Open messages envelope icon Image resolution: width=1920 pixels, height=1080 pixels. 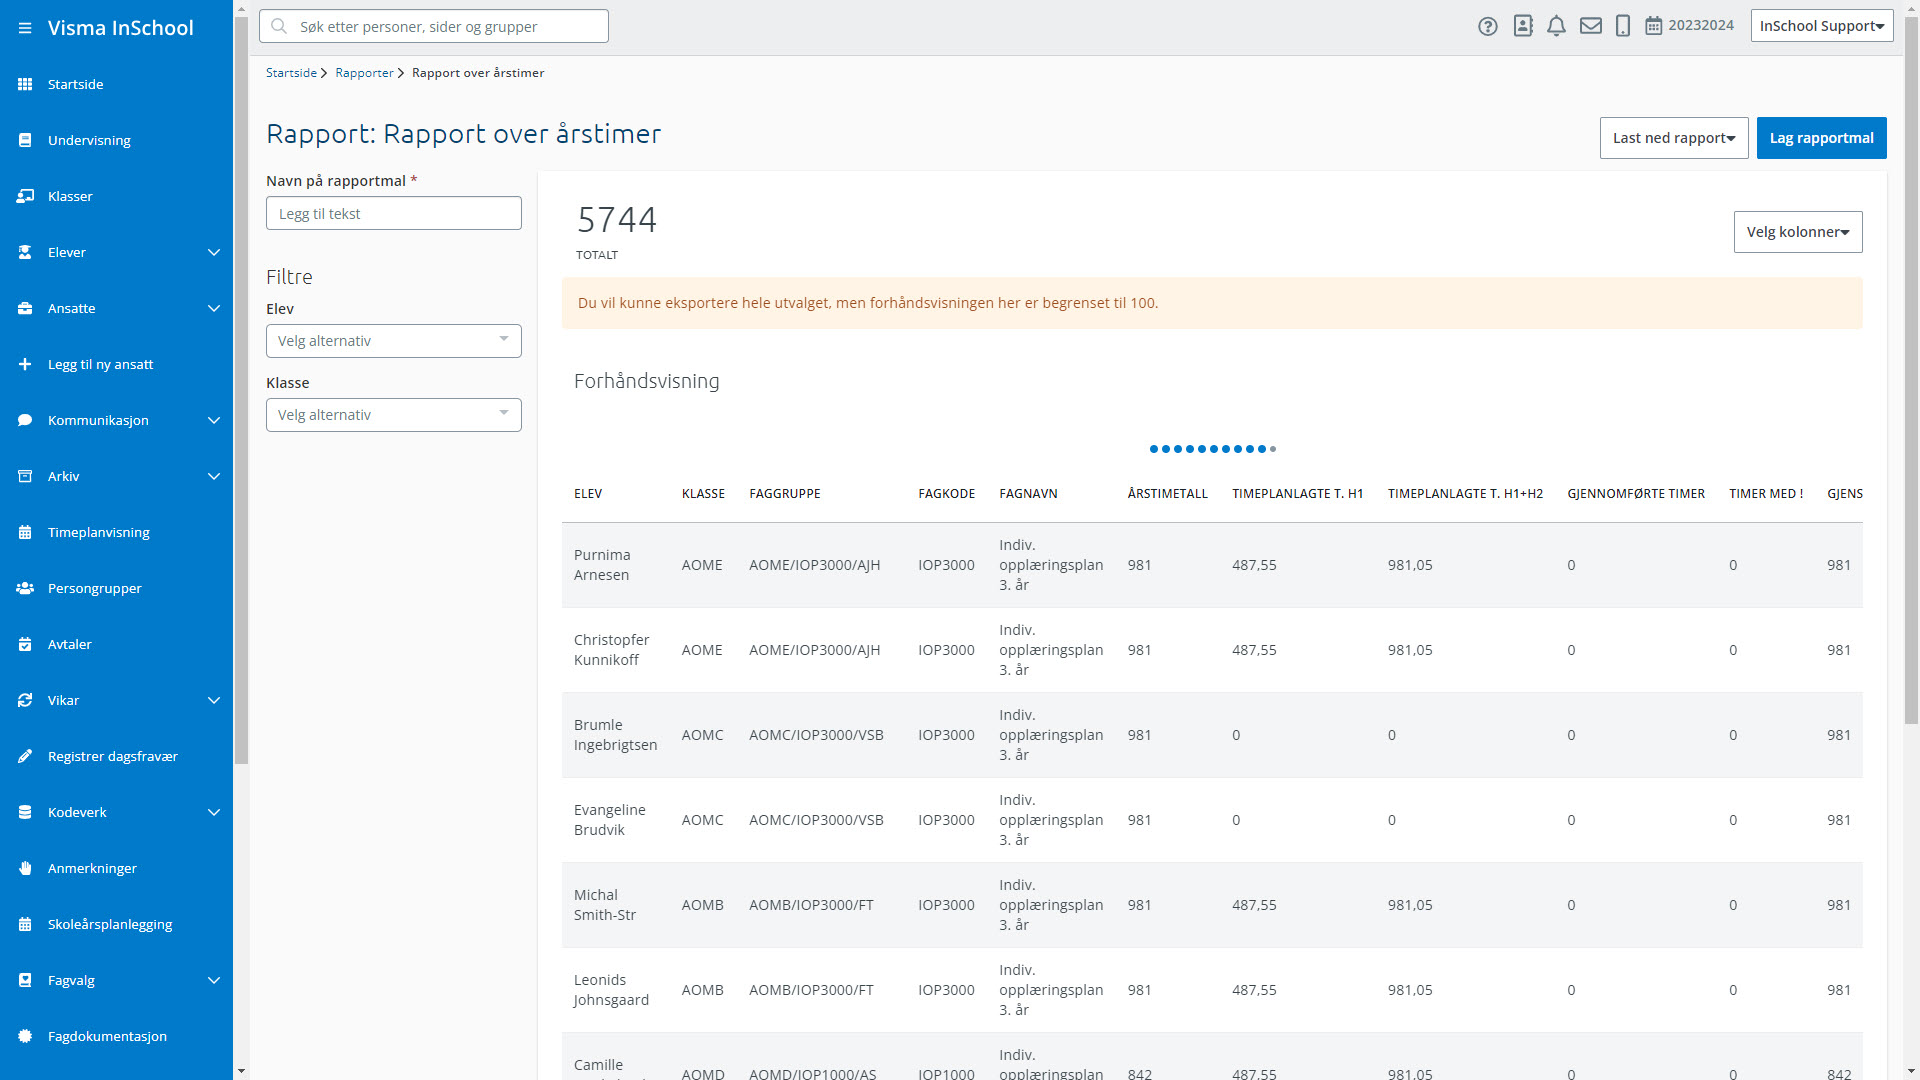point(1591,26)
